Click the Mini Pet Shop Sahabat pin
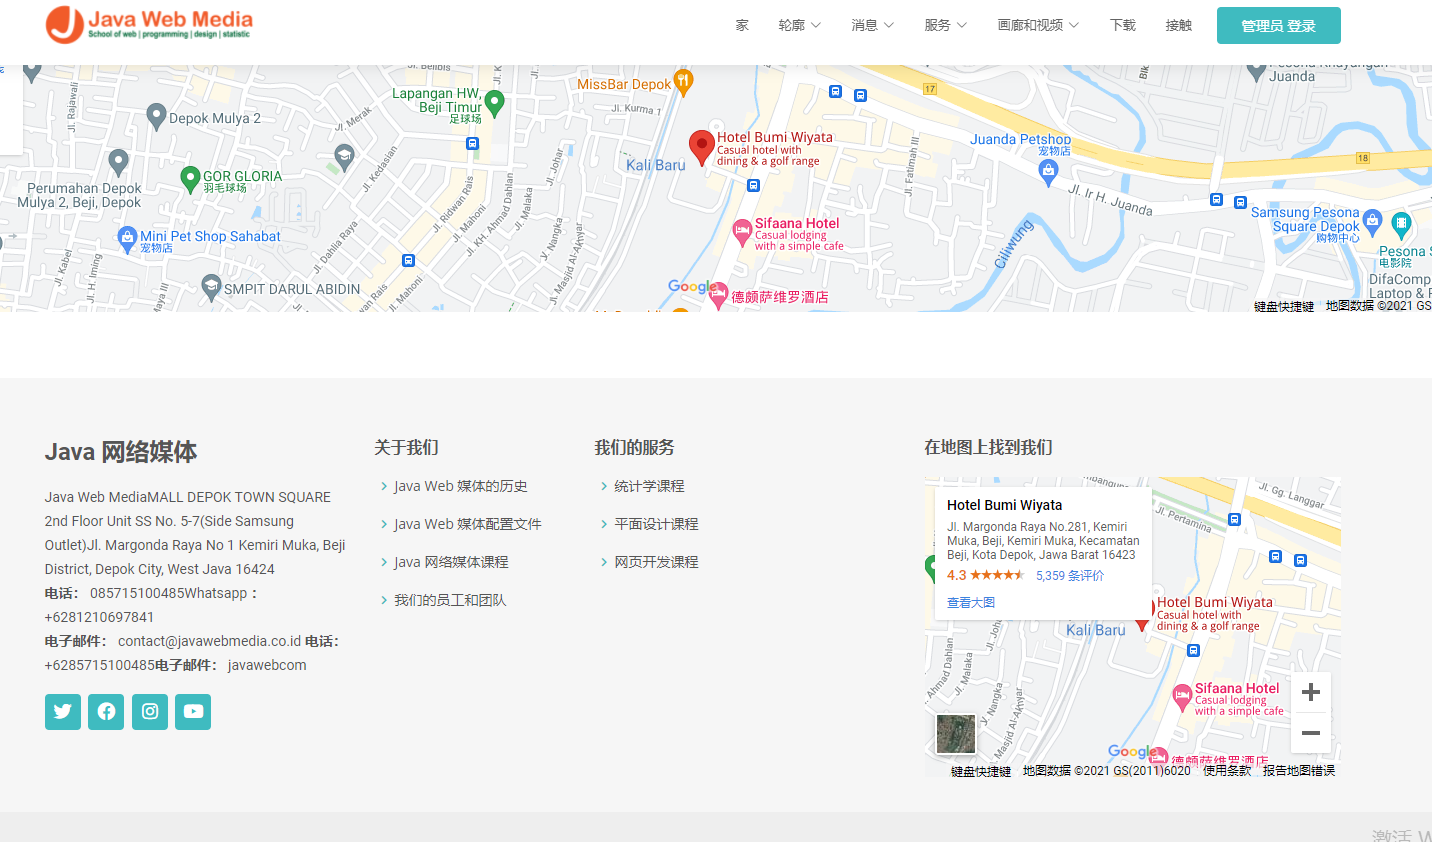The width and height of the screenshot is (1432, 842). (127, 238)
